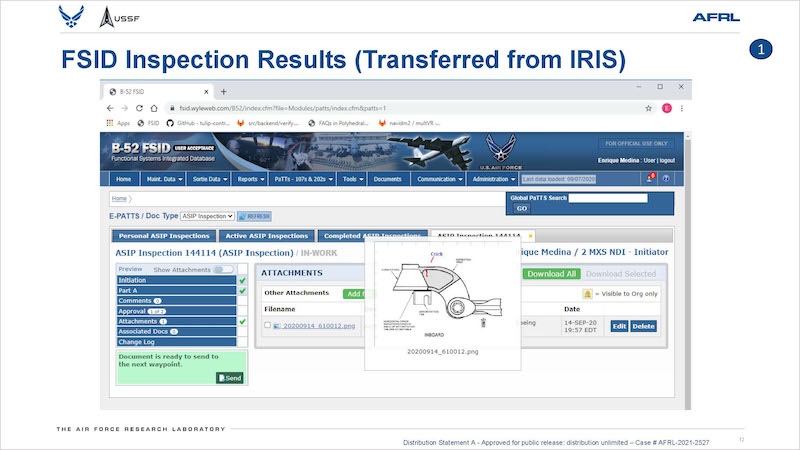Expand the Maint. Data menu
This screenshot has width=800, height=450.
coord(164,179)
